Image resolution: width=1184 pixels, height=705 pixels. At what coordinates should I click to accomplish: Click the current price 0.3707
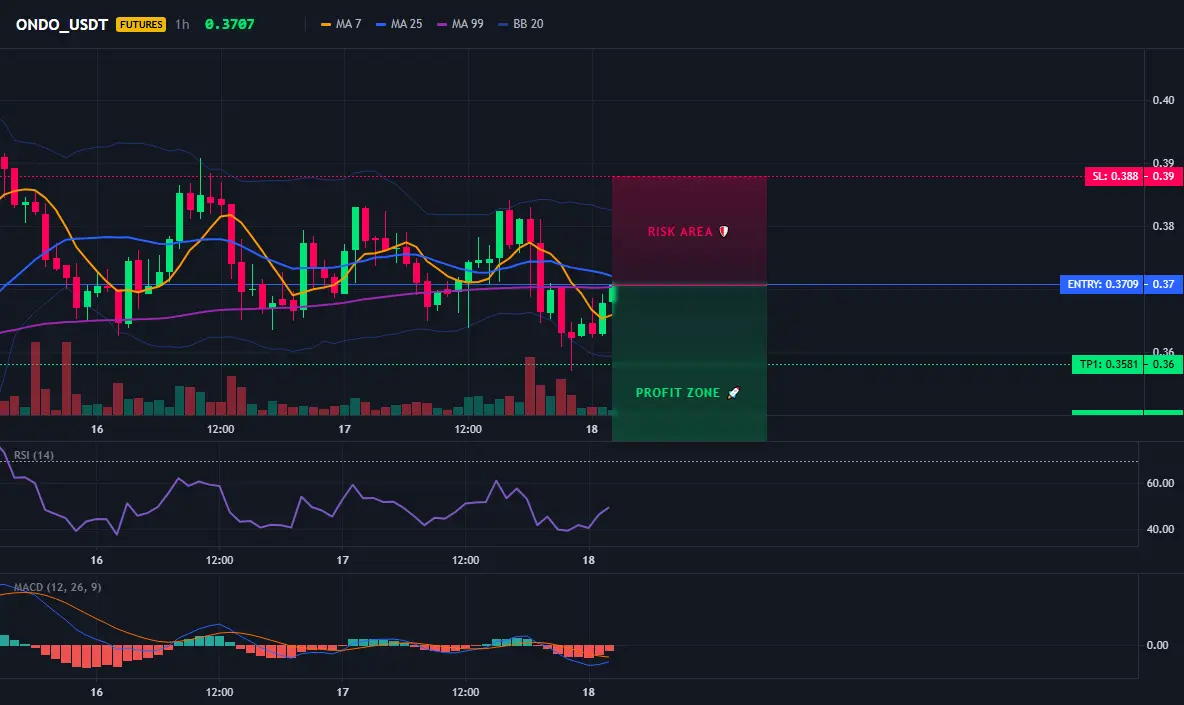click(230, 24)
